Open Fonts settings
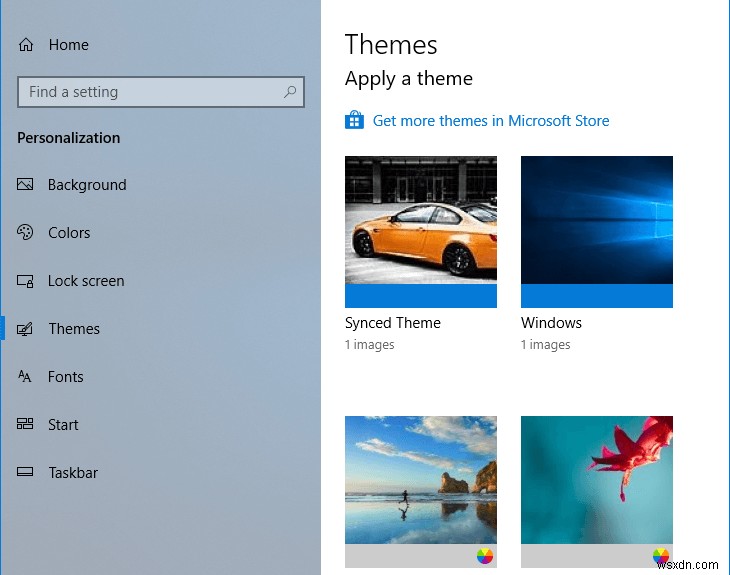This screenshot has height=575, width=730. coord(66,377)
